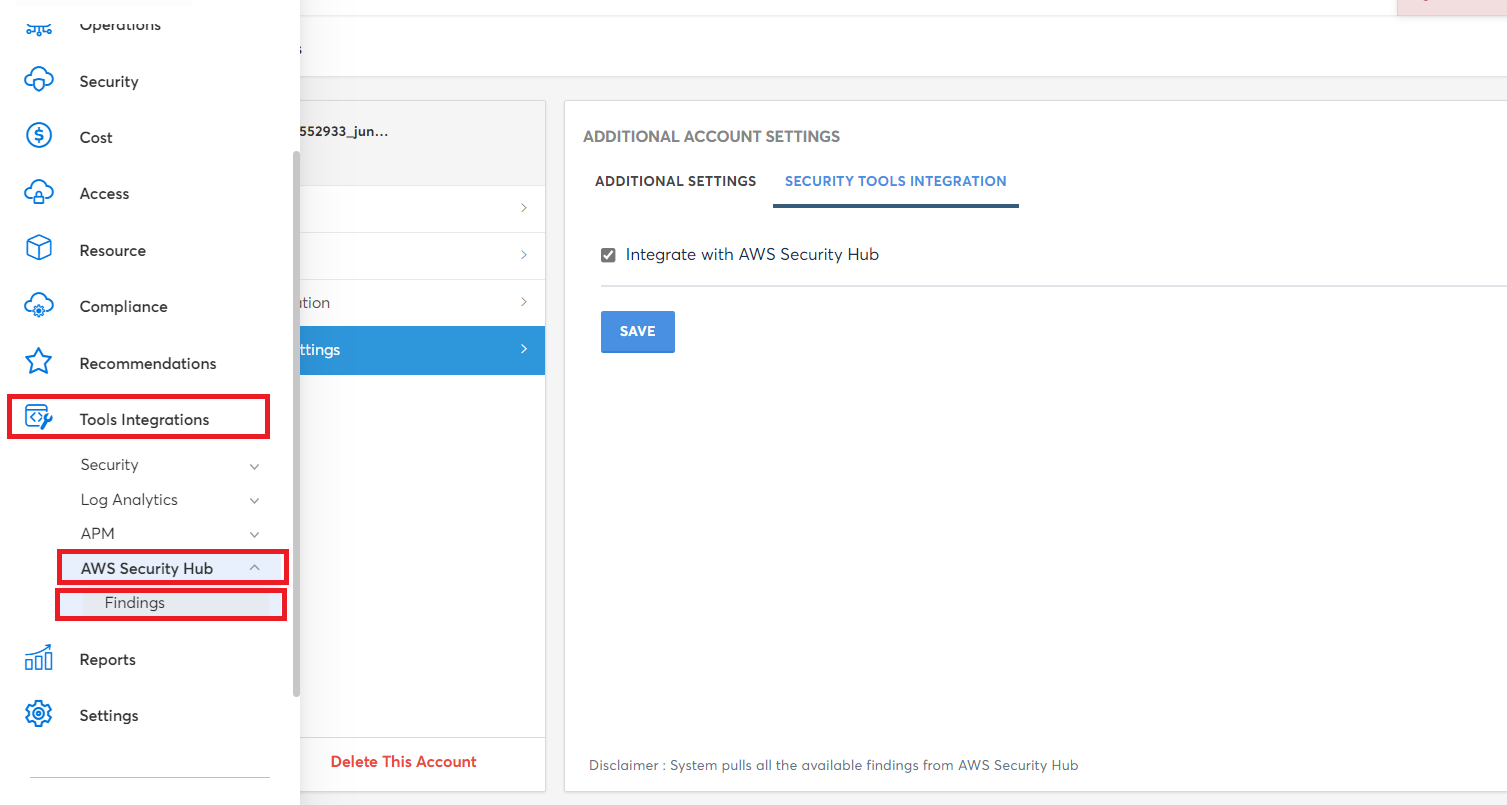Click the Security cloud shield icon
The image size is (1507, 805).
(x=38, y=80)
